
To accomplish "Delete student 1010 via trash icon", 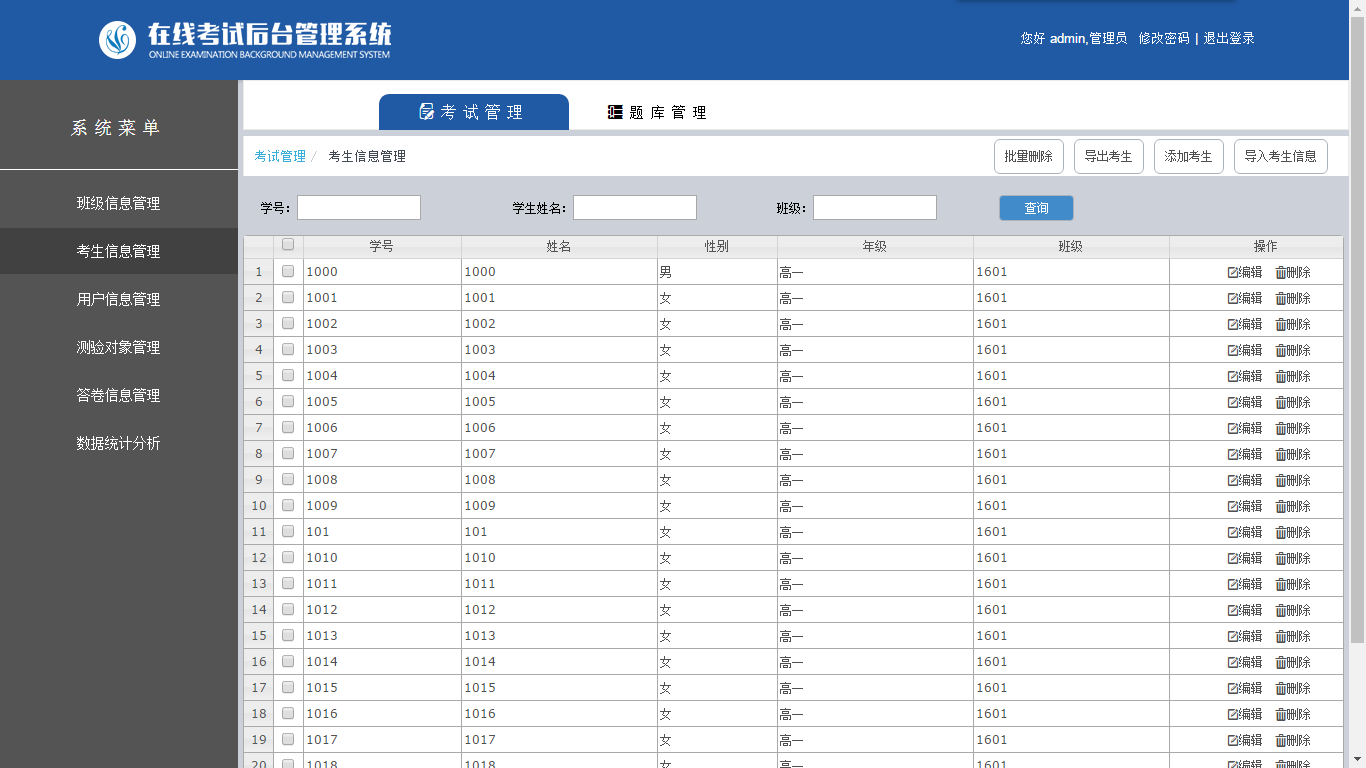I will (1281, 558).
